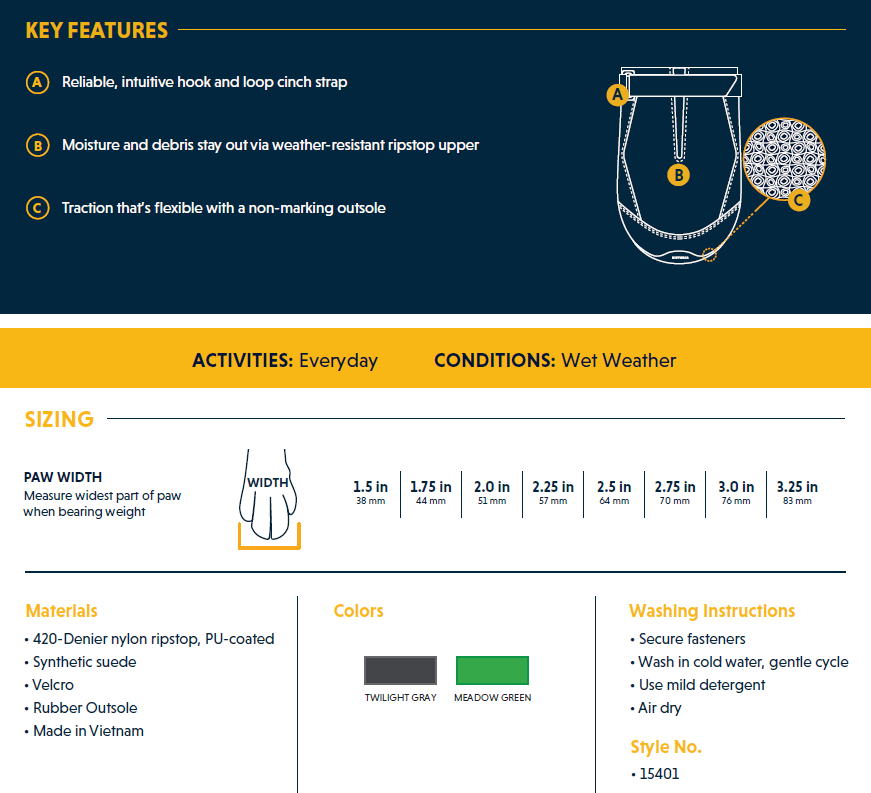The image size is (871, 793).
Task: Click 'CONDITIONS: Wet Weather' text
Action: point(555,360)
